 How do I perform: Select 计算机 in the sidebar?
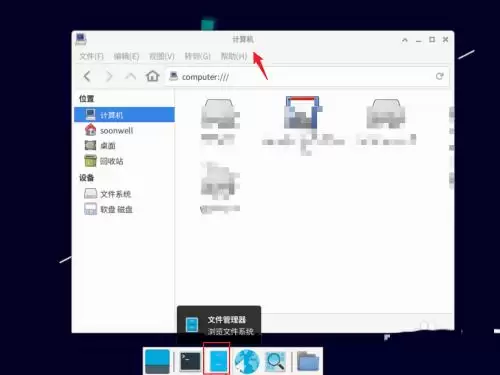(x=124, y=115)
